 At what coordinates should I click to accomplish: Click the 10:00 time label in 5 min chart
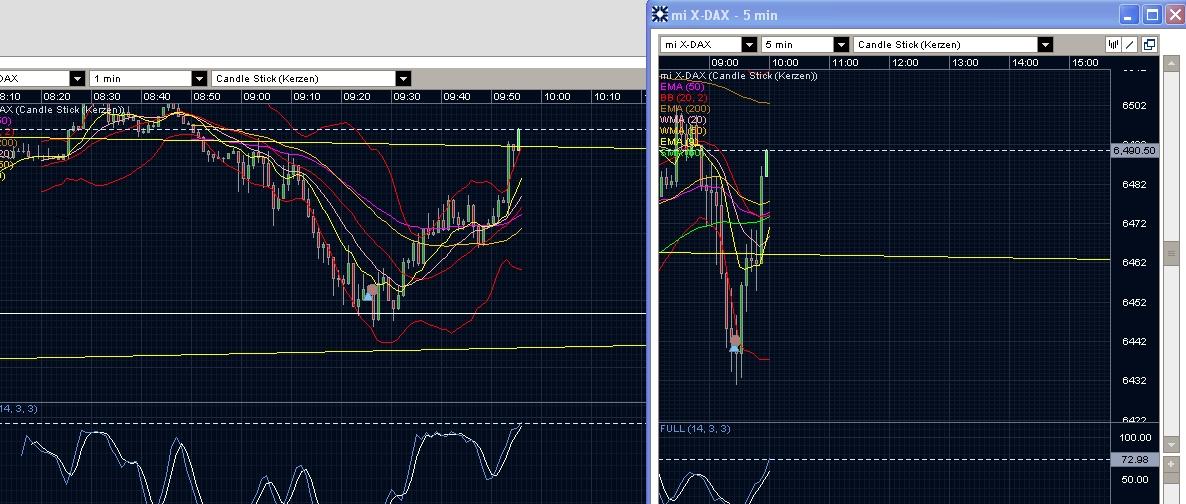point(784,63)
